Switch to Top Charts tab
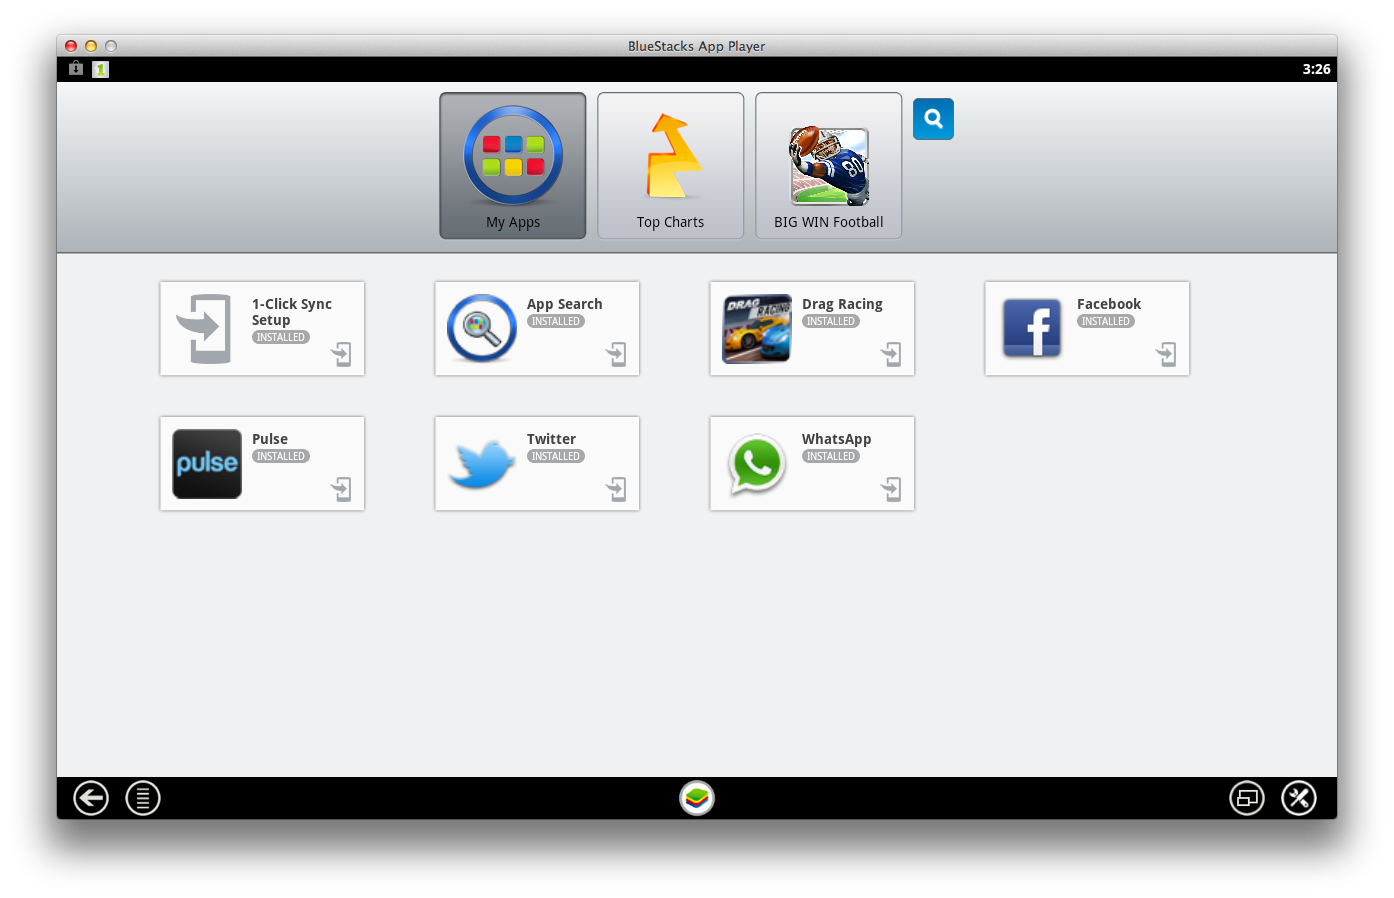1394x898 pixels. [671, 166]
